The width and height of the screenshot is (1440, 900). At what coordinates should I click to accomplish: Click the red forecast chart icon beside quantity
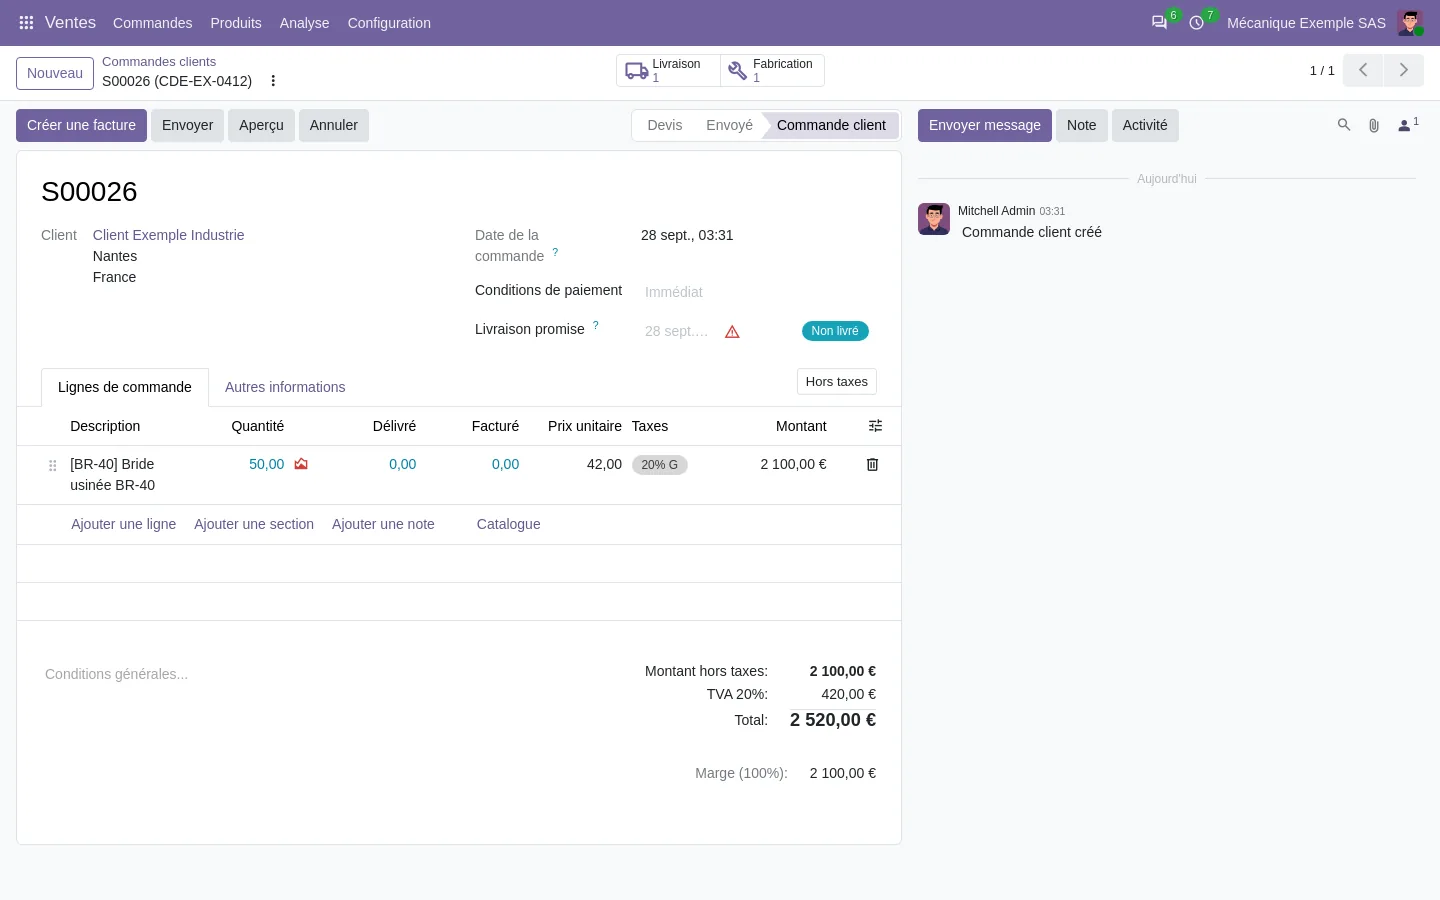[301, 464]
